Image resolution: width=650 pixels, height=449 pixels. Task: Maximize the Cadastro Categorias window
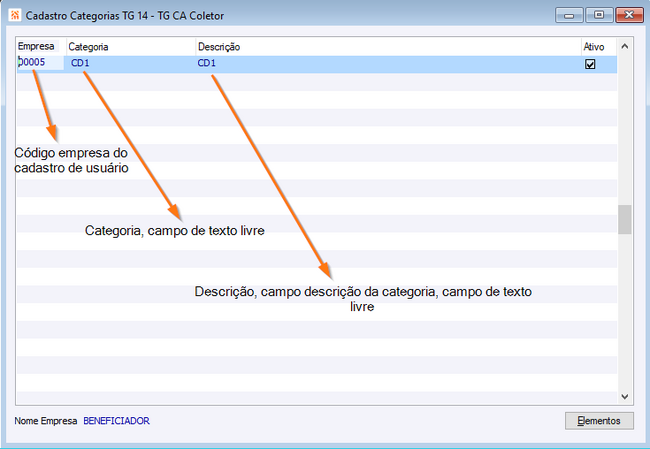[x=599, y=15]
